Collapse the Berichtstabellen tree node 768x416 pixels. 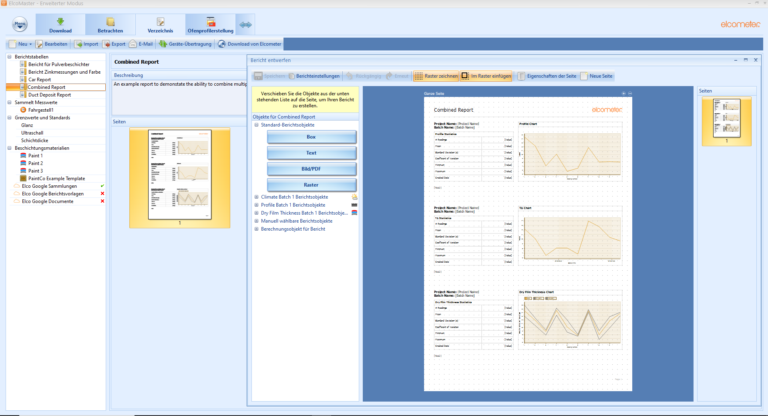click(4, 58)
